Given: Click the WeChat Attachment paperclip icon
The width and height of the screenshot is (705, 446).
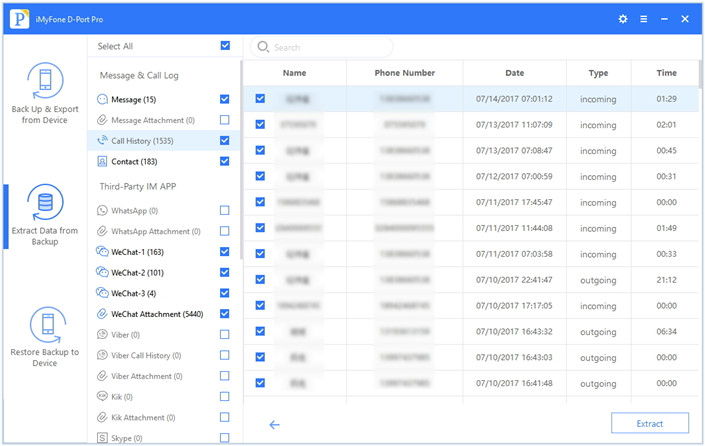Looking at the screenshot, I should click(x=103, y=314).
